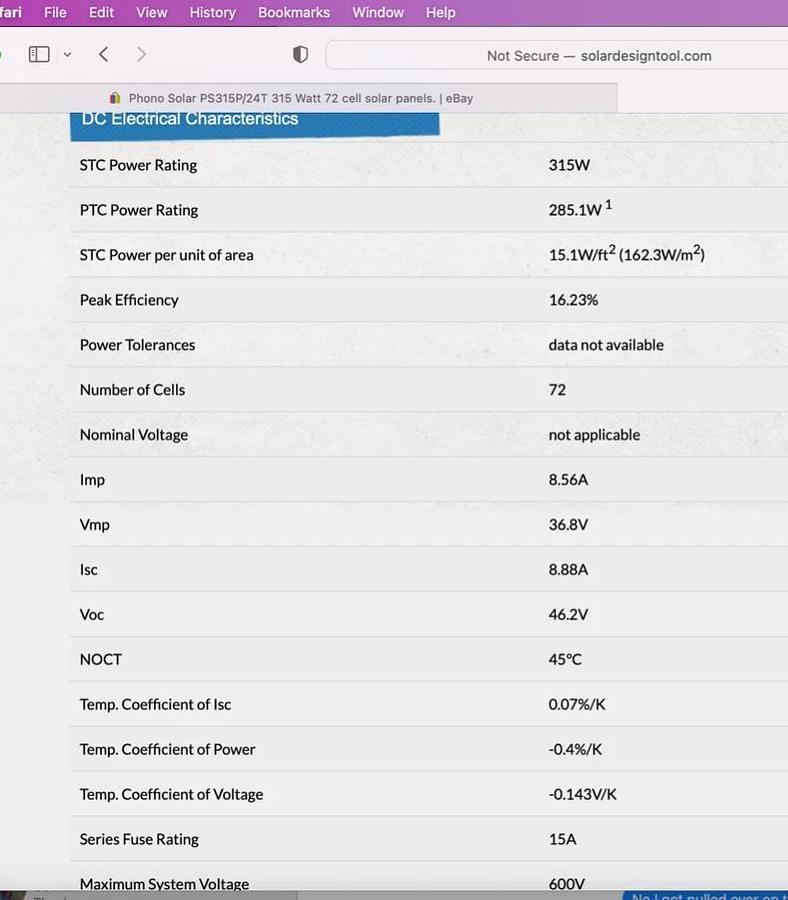Open the Help menu
Image resolution: width=788 pixels, height=900 pixels.
[x=440, y=12]
